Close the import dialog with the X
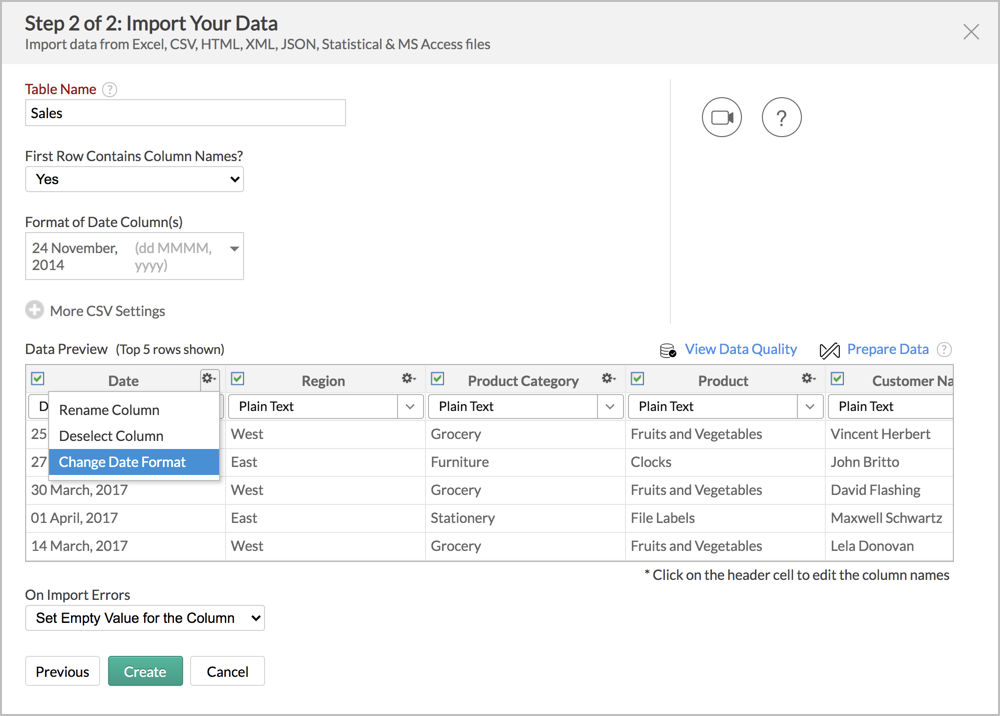 (x=971, y=32)
